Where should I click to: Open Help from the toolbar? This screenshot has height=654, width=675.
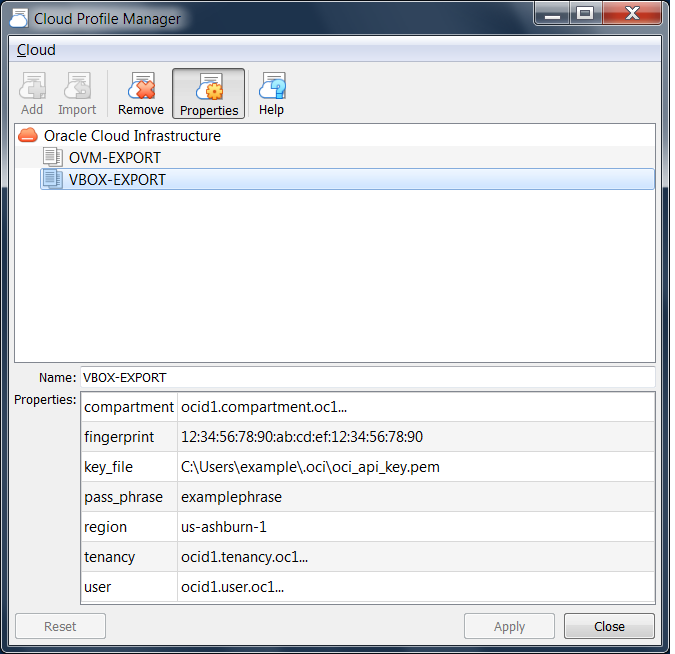pos(272,93)
